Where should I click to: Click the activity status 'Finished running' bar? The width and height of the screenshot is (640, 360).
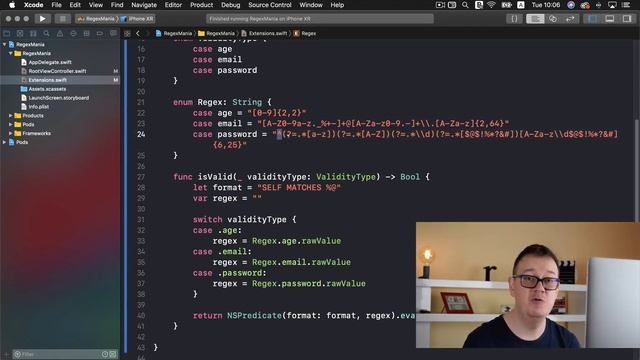(x=320, y=19)
